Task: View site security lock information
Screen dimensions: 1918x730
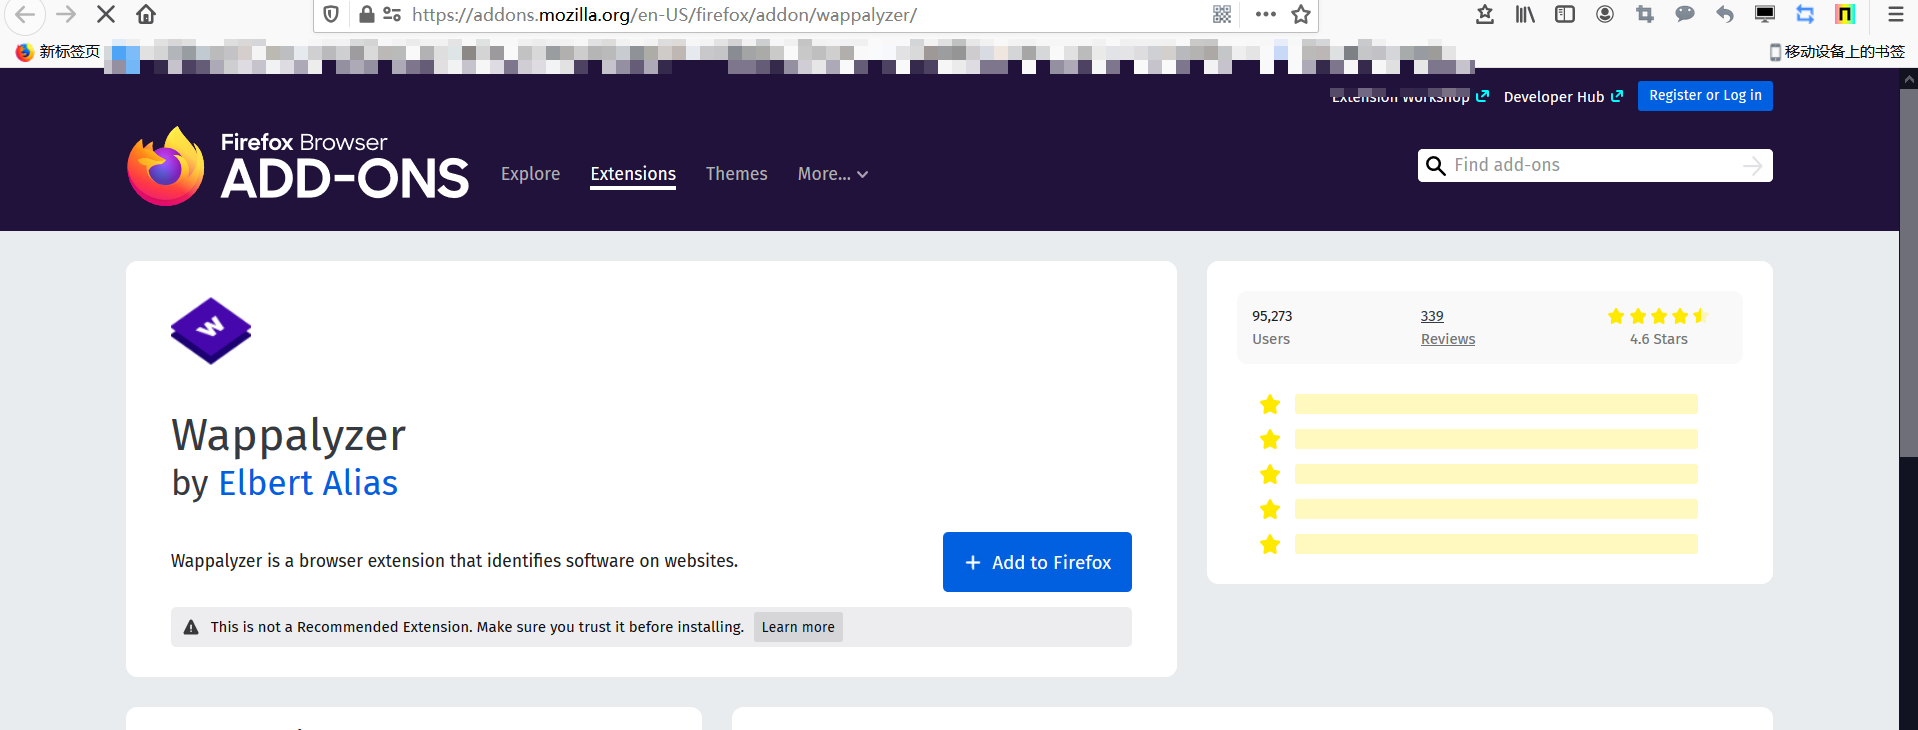Action: coord(367,14)
